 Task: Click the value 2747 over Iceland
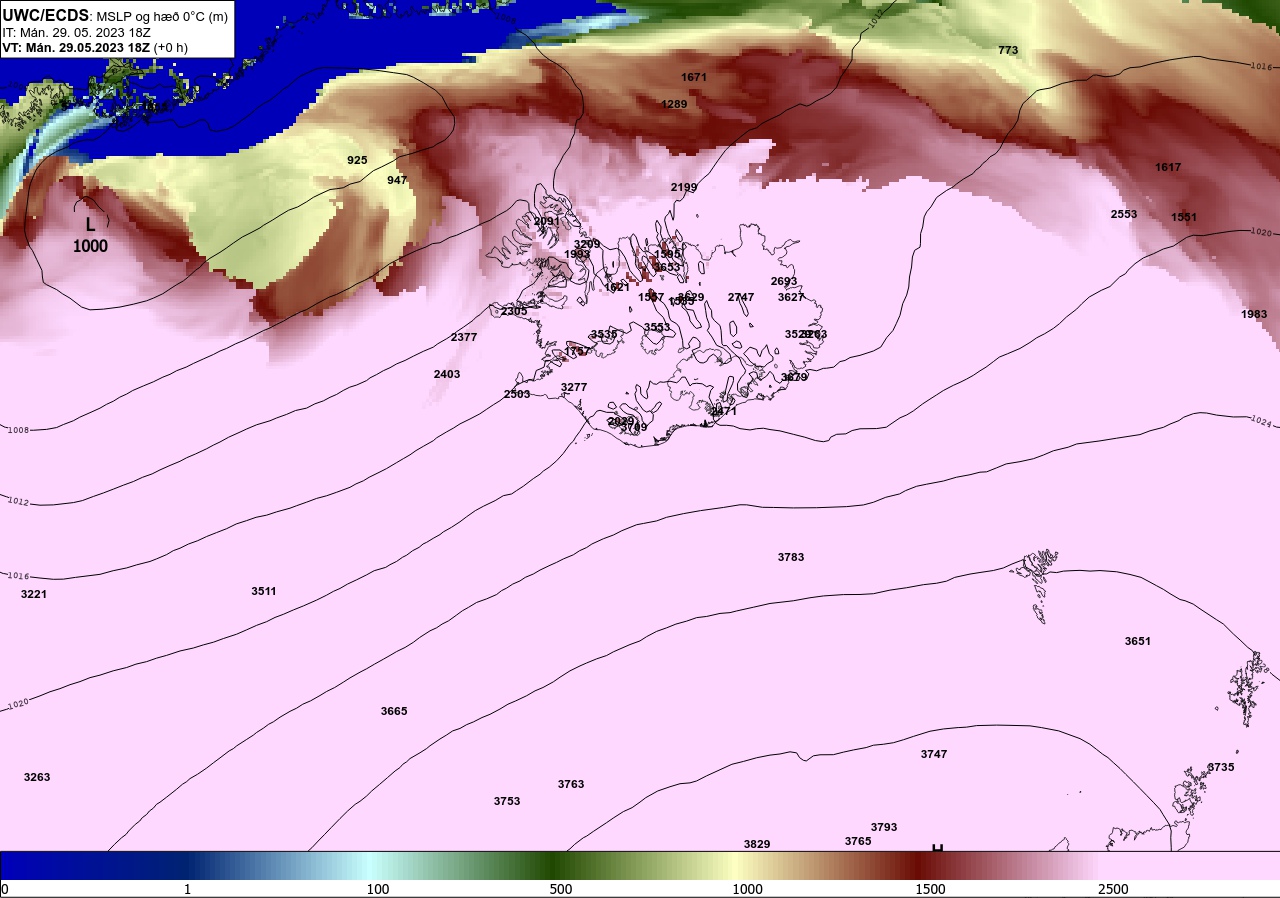[741, 297]
